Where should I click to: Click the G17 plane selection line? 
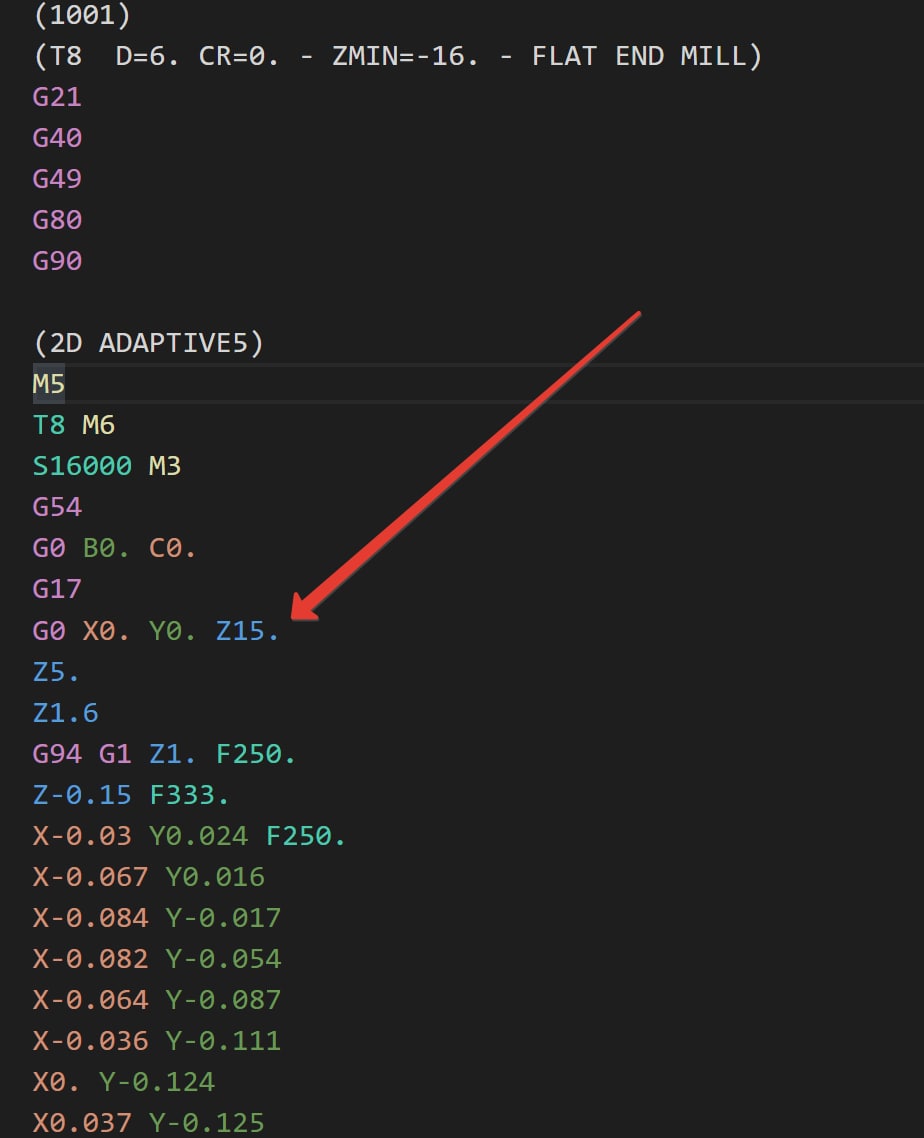point(57,589)
